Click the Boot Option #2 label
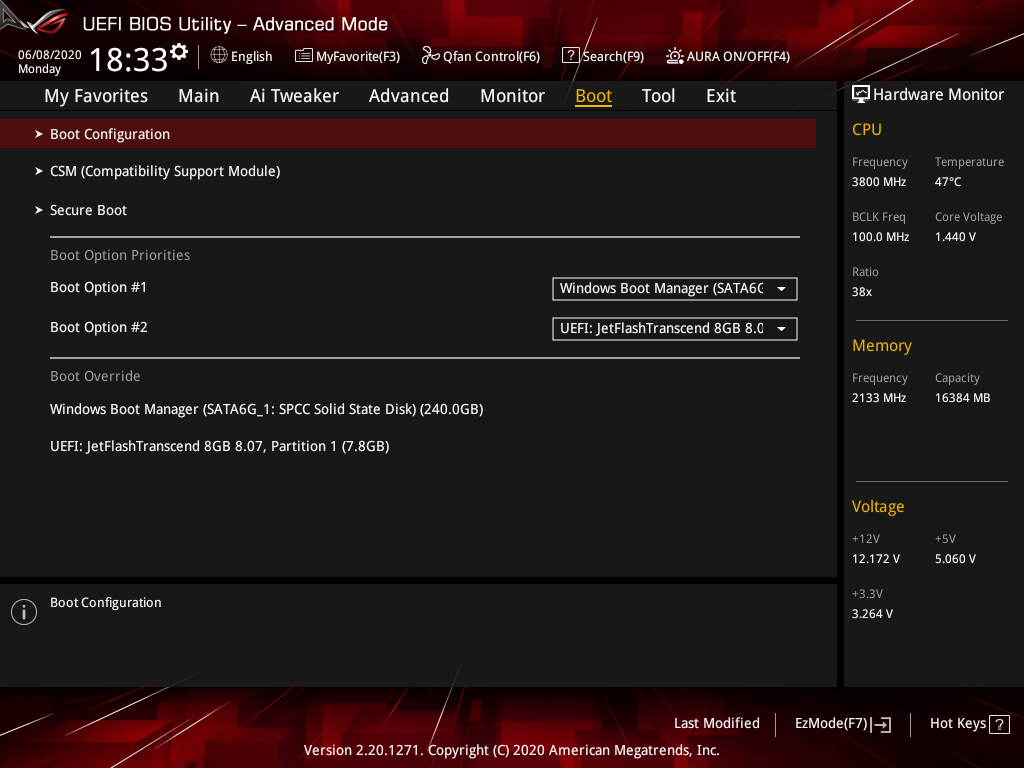 tap(99, 327)
